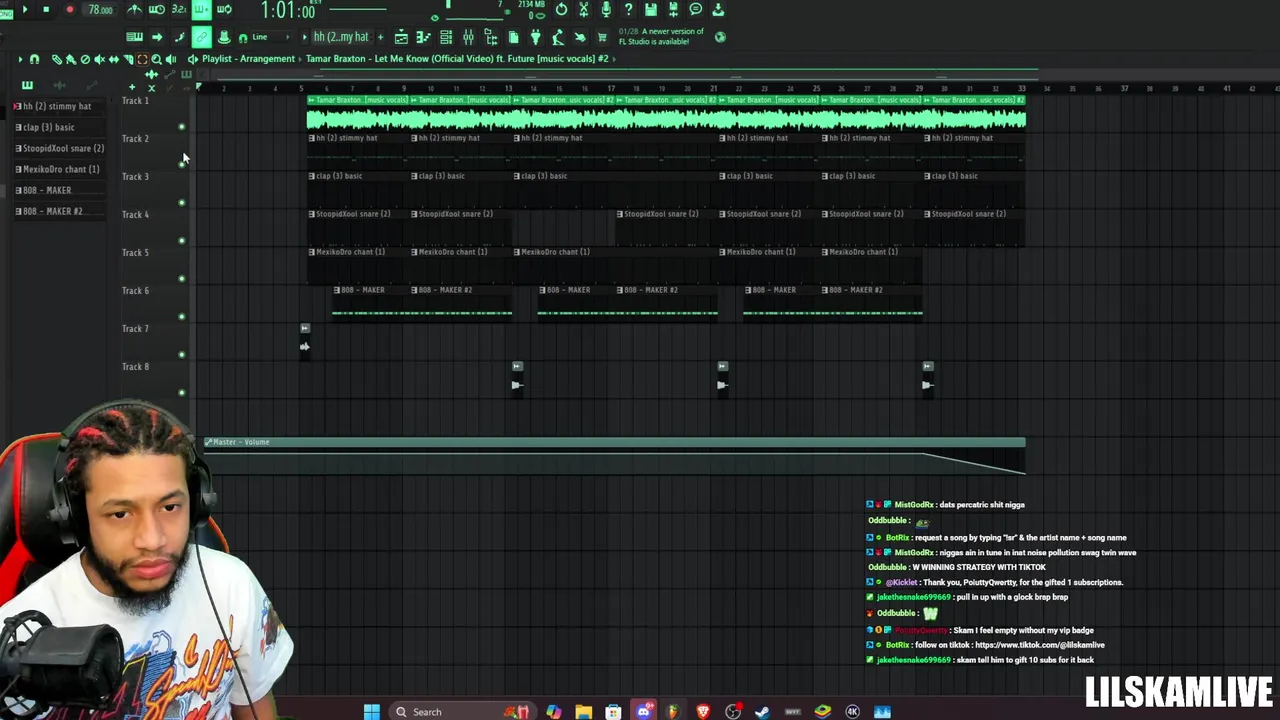Image resolution: width=1280 pixels, height=720 pixels.
Task: Click the 1:01:00 time display
Action: click(288, 11)
